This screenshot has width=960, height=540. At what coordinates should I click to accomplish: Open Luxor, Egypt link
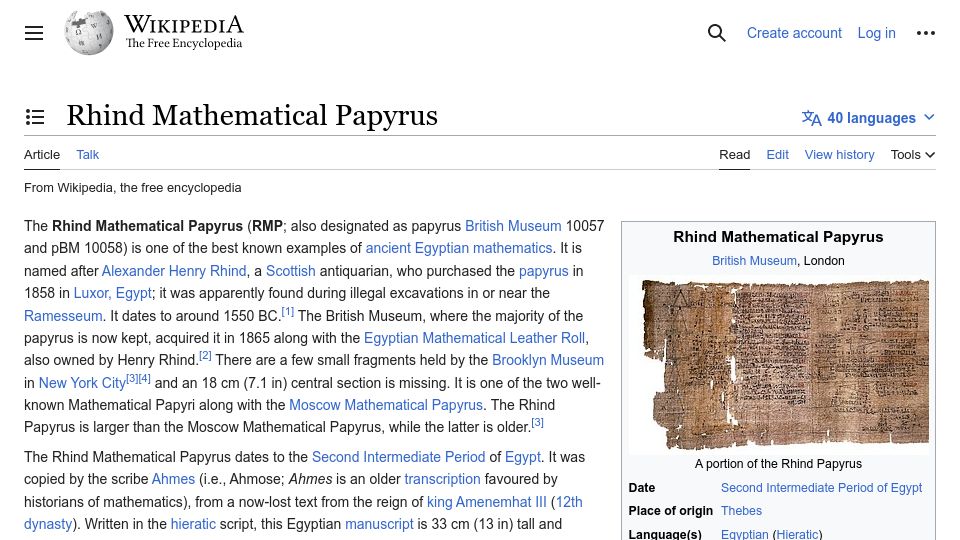tap(113, 293)
